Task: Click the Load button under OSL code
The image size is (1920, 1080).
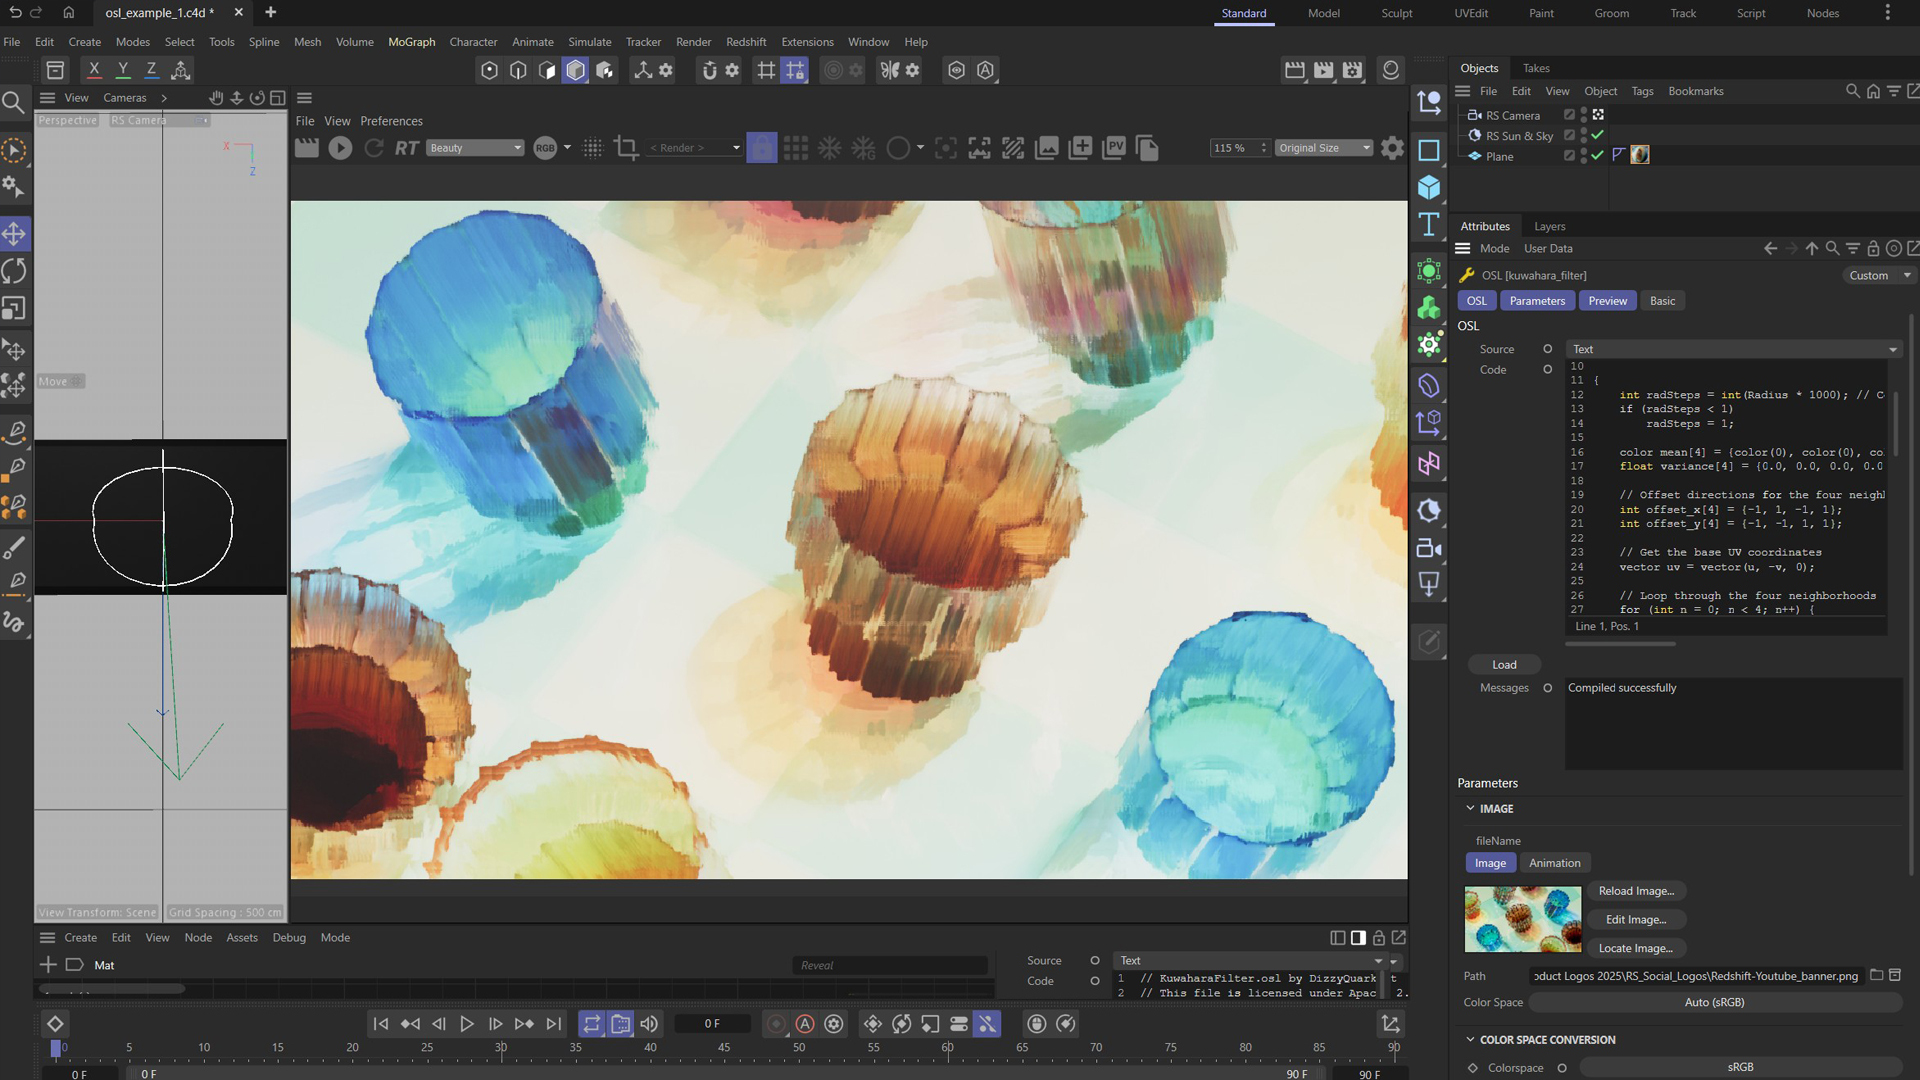Action: (1504, 665)
